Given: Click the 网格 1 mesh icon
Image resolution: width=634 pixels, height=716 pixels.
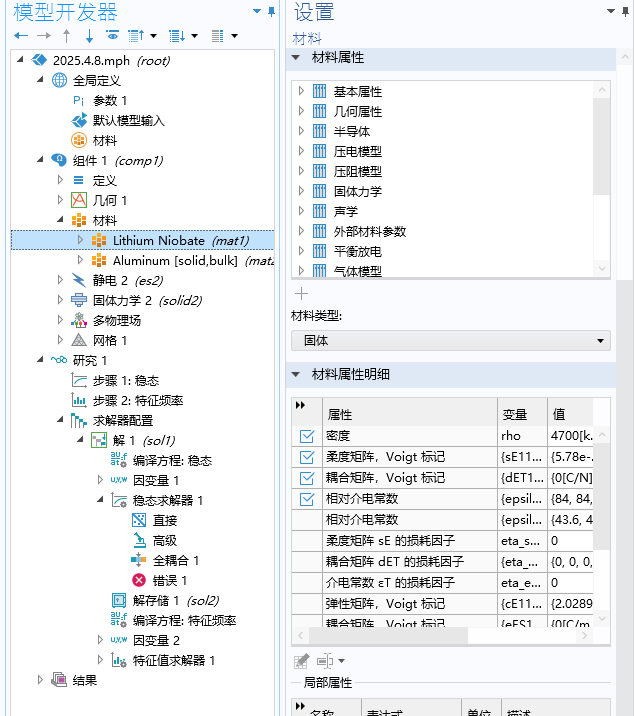Looking at the screenshot, I should pos(79,340).
